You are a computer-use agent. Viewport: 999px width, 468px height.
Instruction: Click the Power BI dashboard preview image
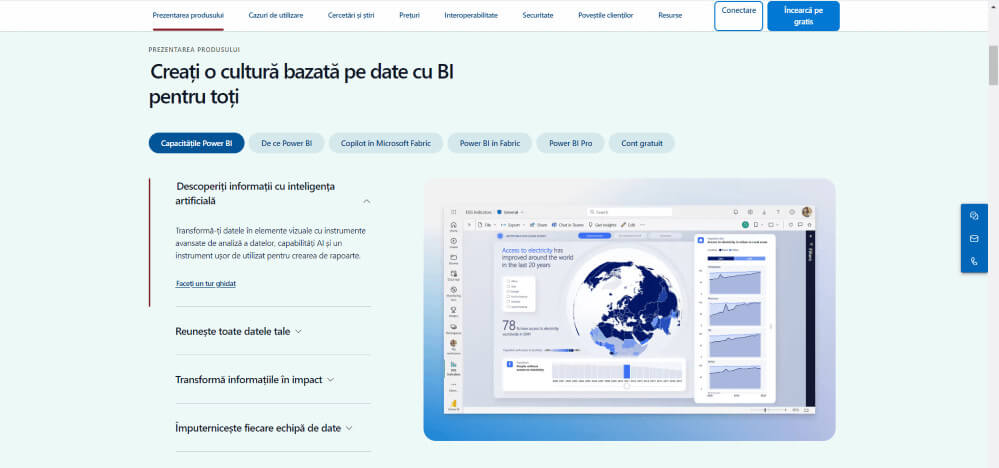tap(629, 309)
